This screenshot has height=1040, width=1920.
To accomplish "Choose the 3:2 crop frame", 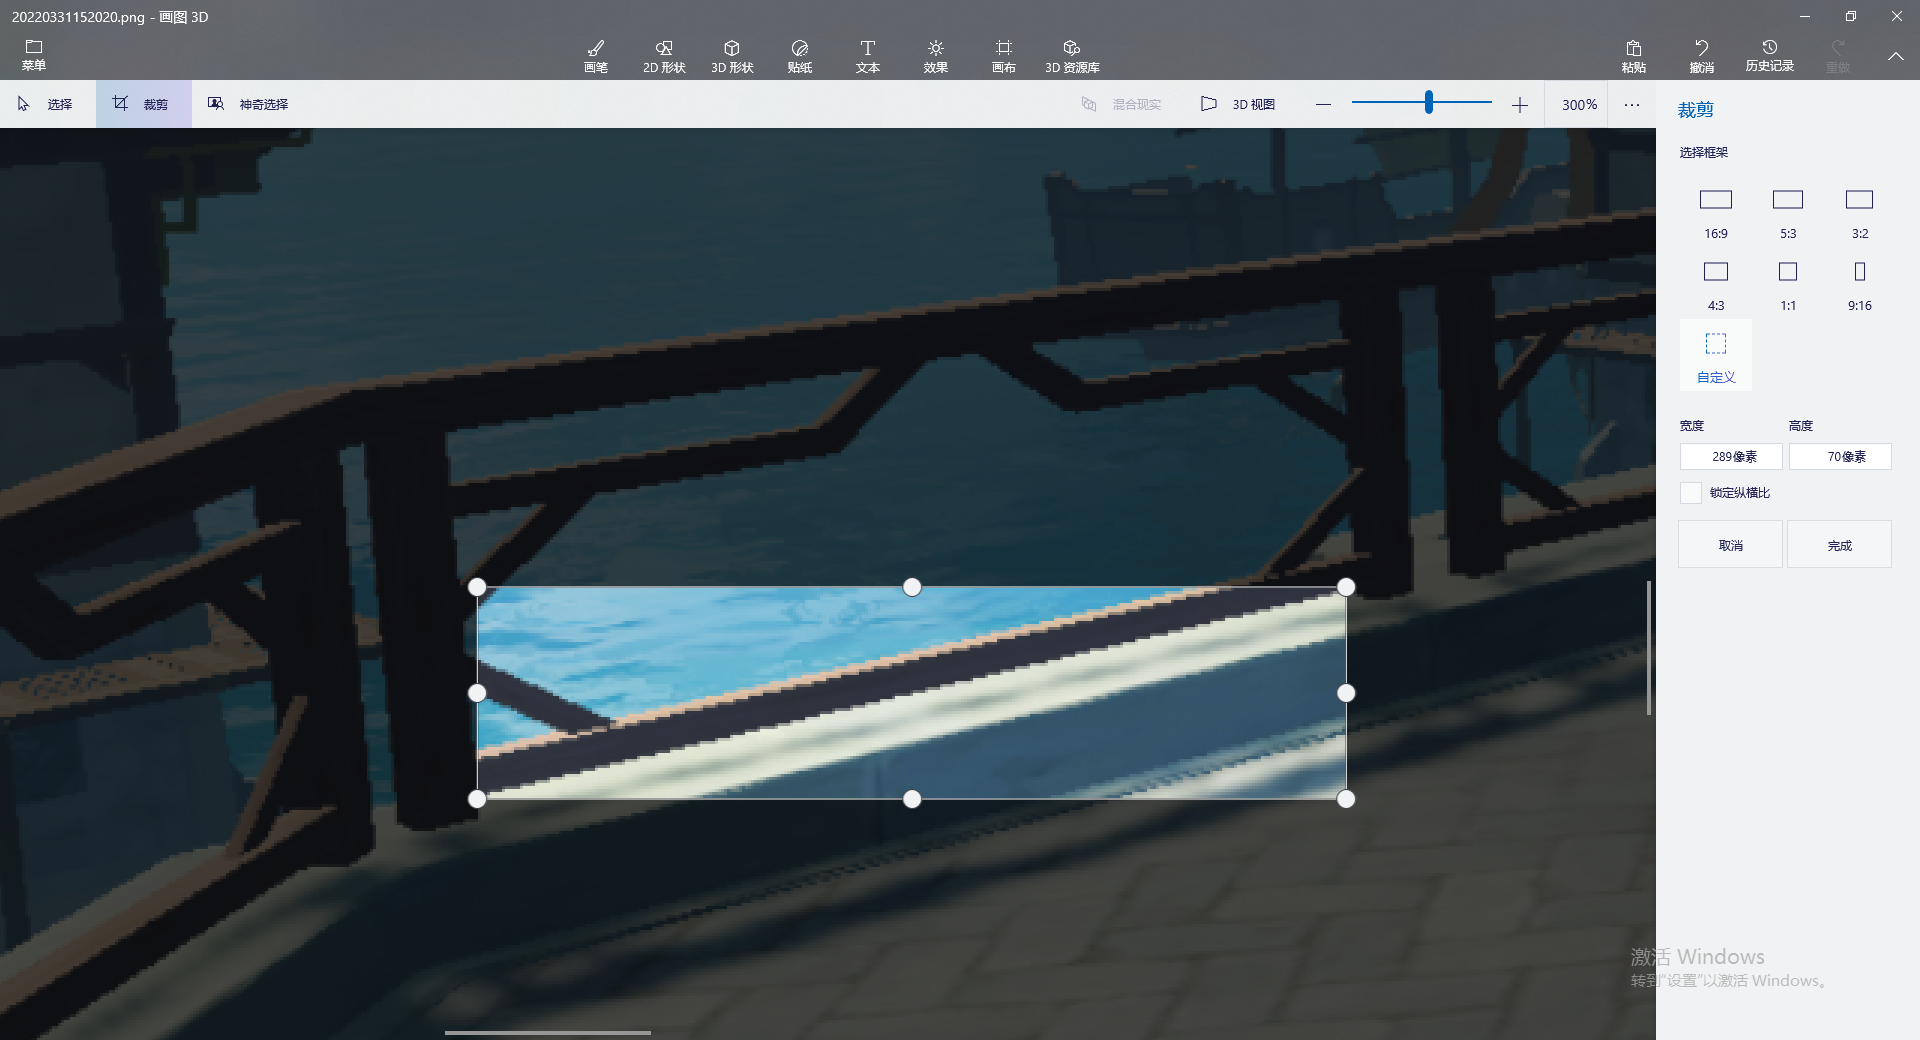I will (x=1860, y=214).
